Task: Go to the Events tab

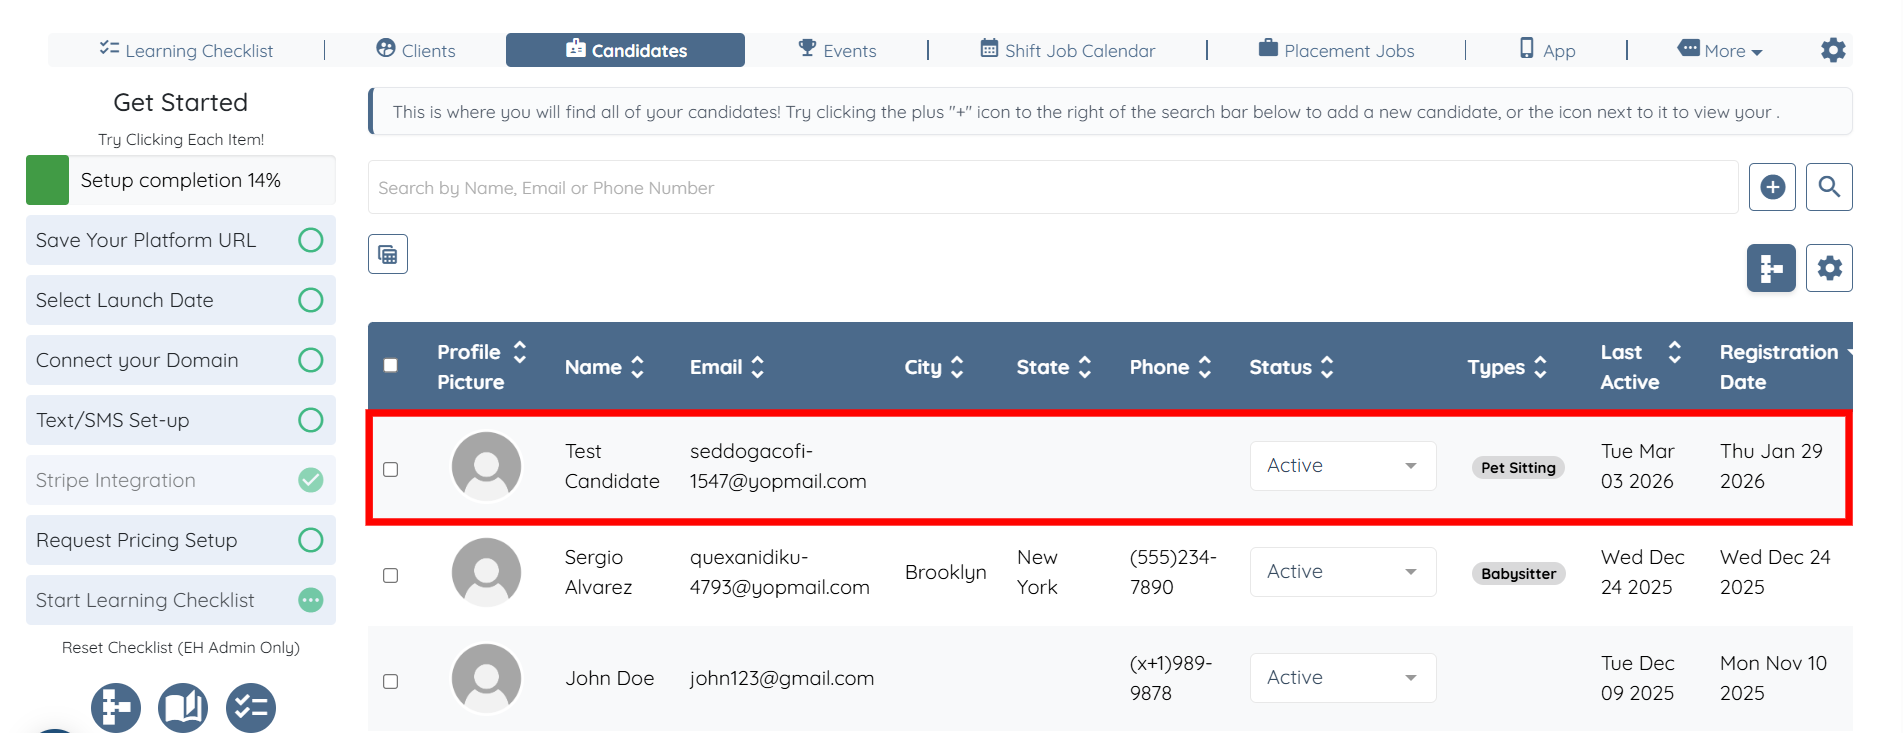Action: [x=837, y=50]
